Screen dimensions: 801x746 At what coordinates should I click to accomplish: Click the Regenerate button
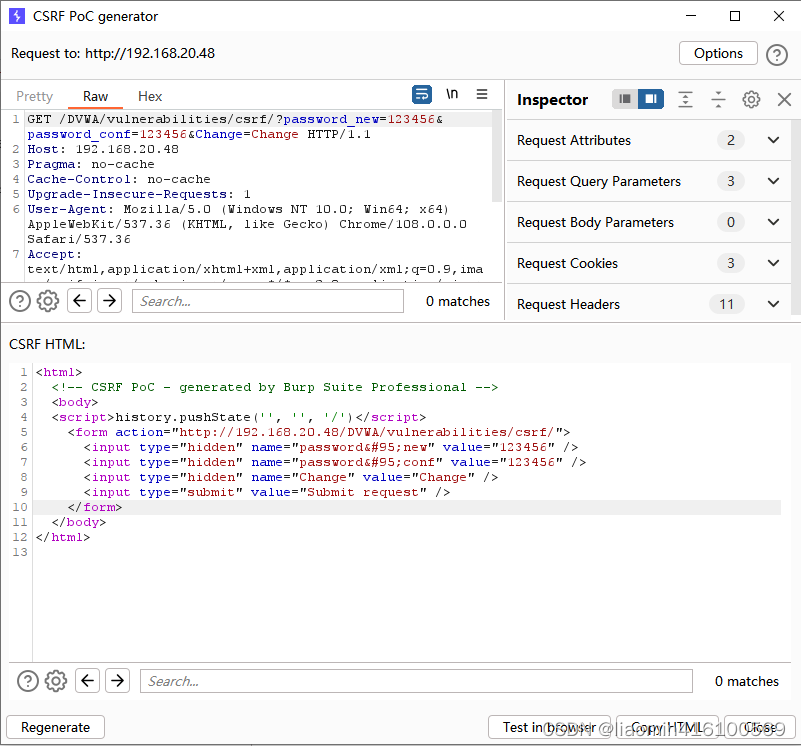pos(55,727)
